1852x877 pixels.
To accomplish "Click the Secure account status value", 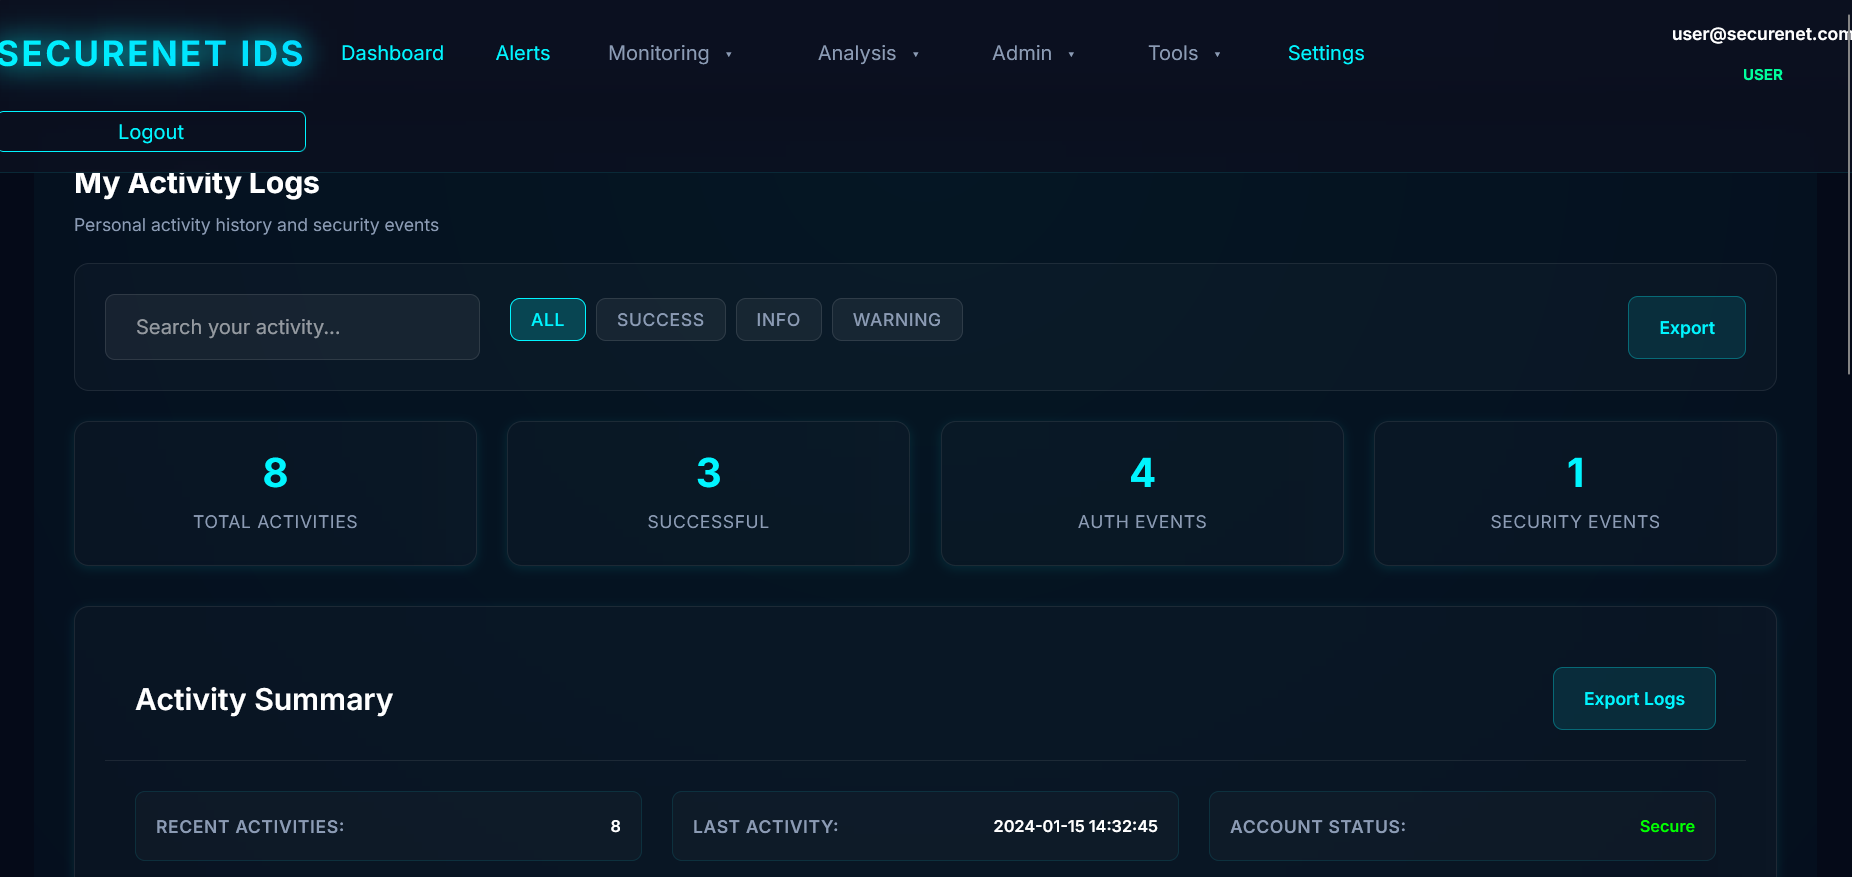I will click(x=1667, y=826).
